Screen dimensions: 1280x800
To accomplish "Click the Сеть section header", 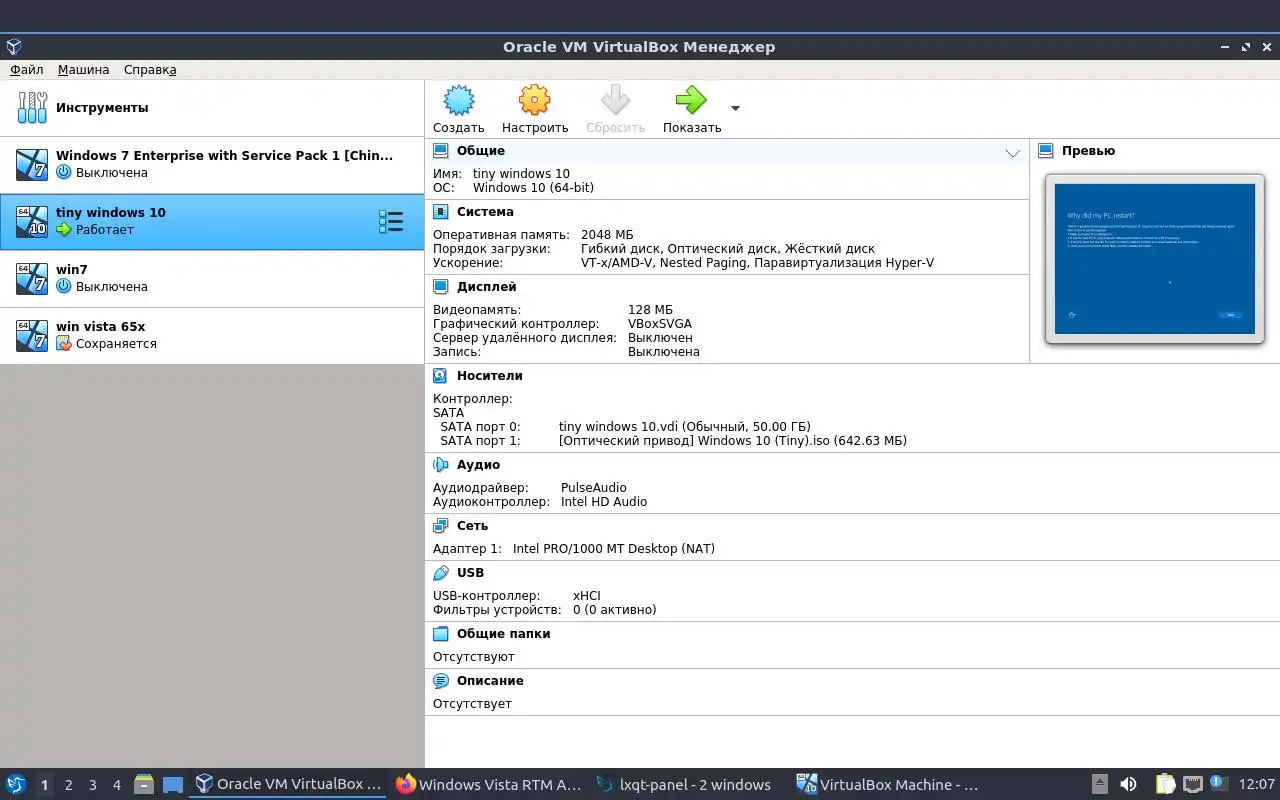I will 472,526.
